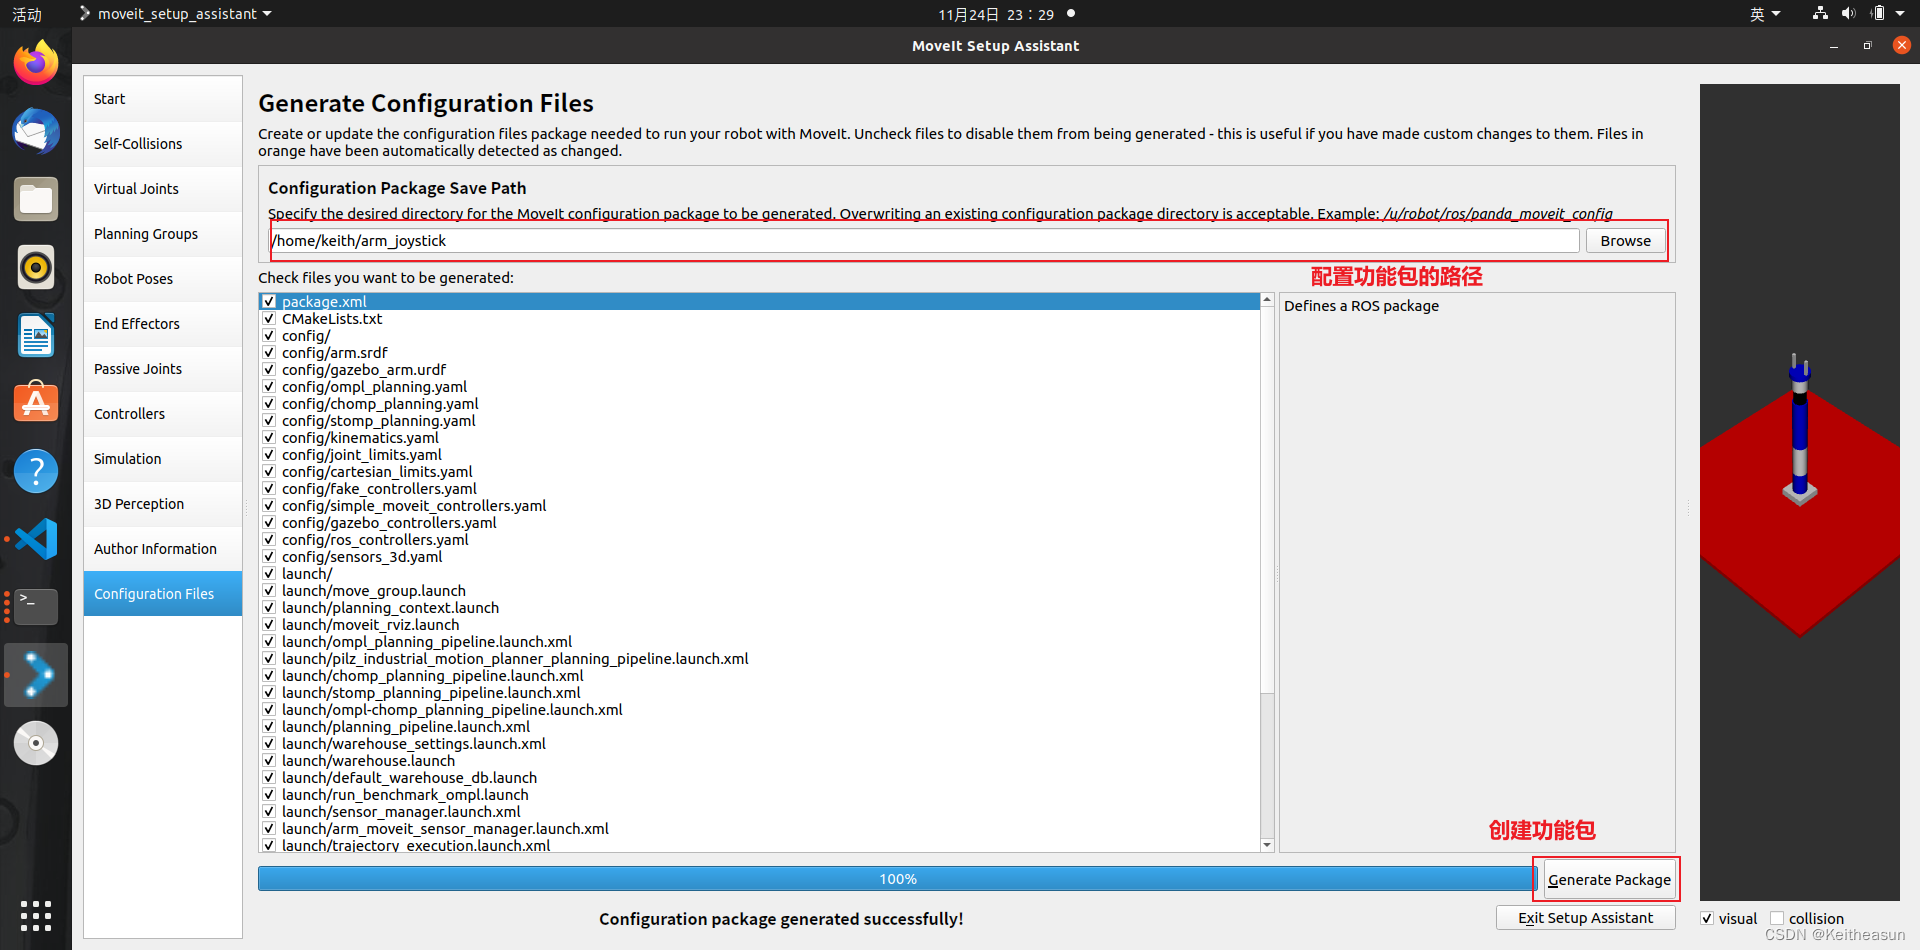Select config/chomp_planning.yaml in the list

[380, 404]
